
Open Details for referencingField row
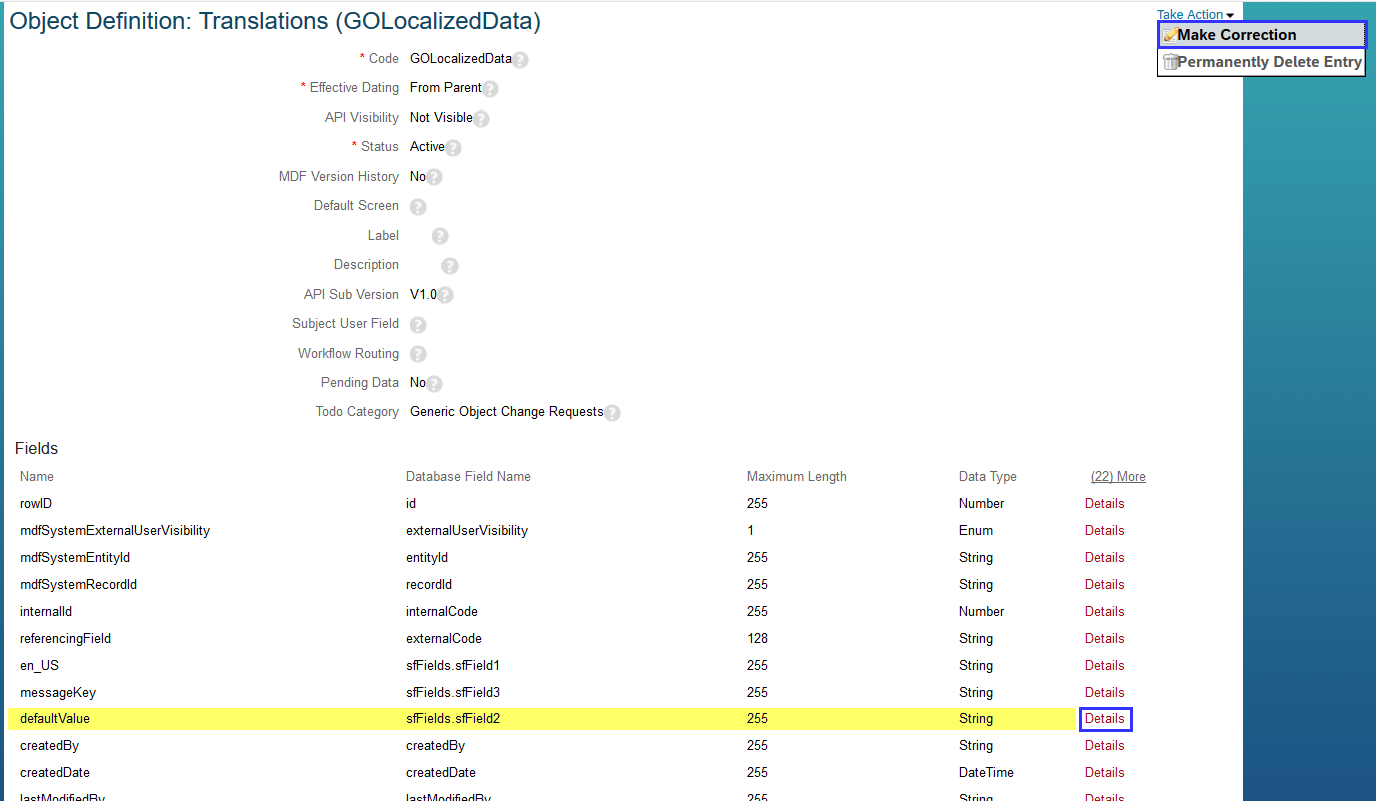[1105, 639]
